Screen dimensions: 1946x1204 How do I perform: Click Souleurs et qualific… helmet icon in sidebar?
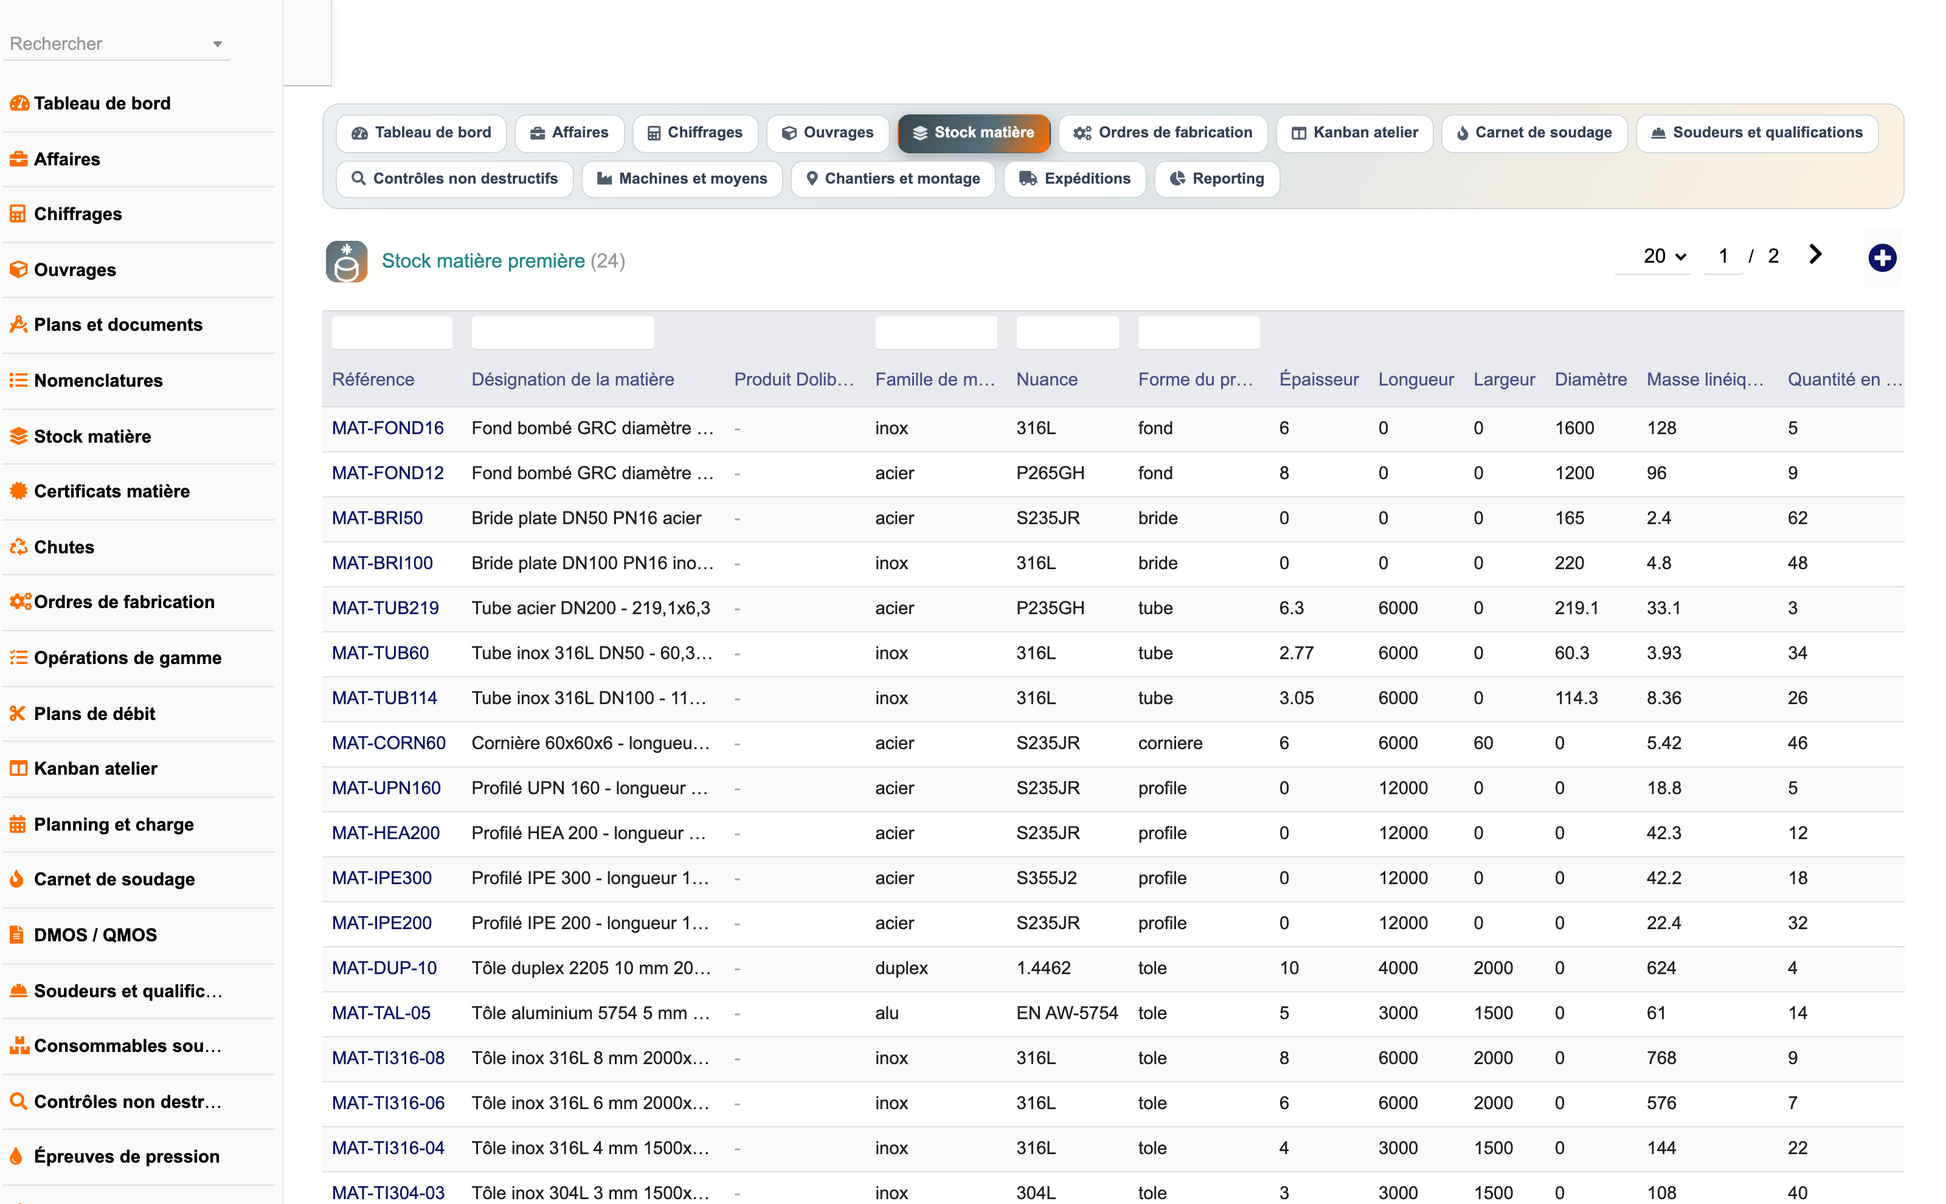[x=18, y=991]
